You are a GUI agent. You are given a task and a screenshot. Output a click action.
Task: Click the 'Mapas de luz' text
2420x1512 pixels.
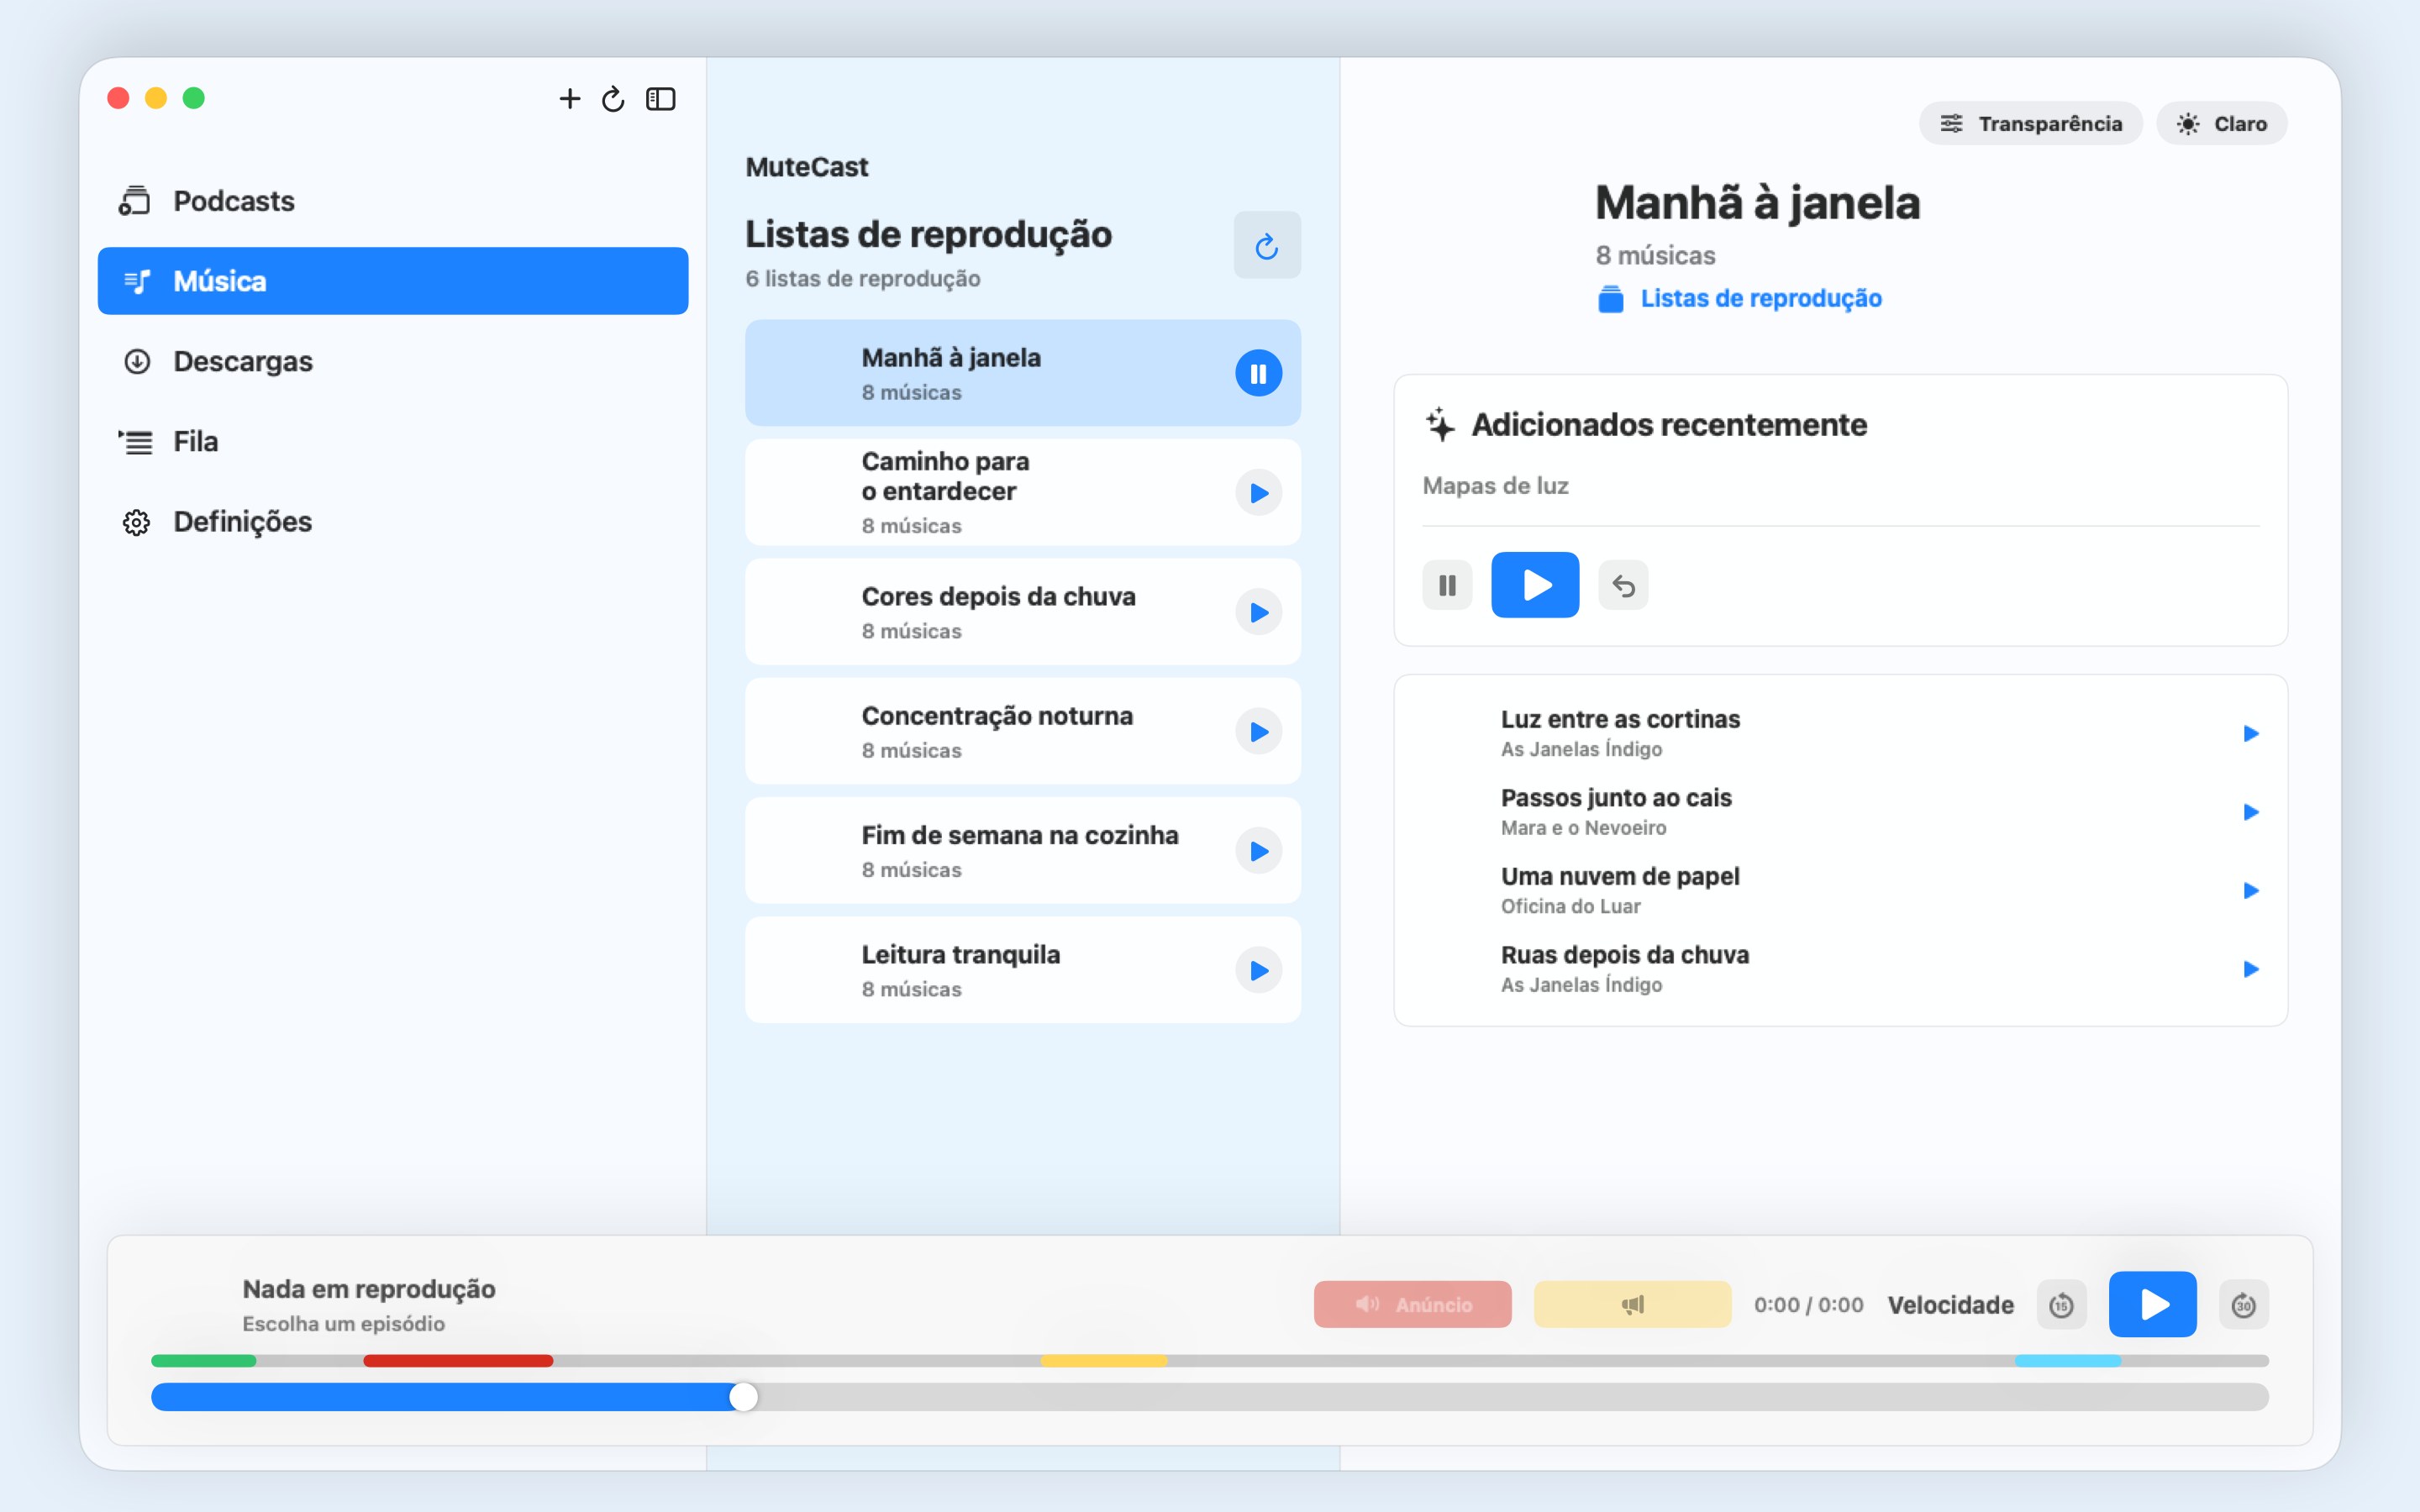[x=1495, y=486]
